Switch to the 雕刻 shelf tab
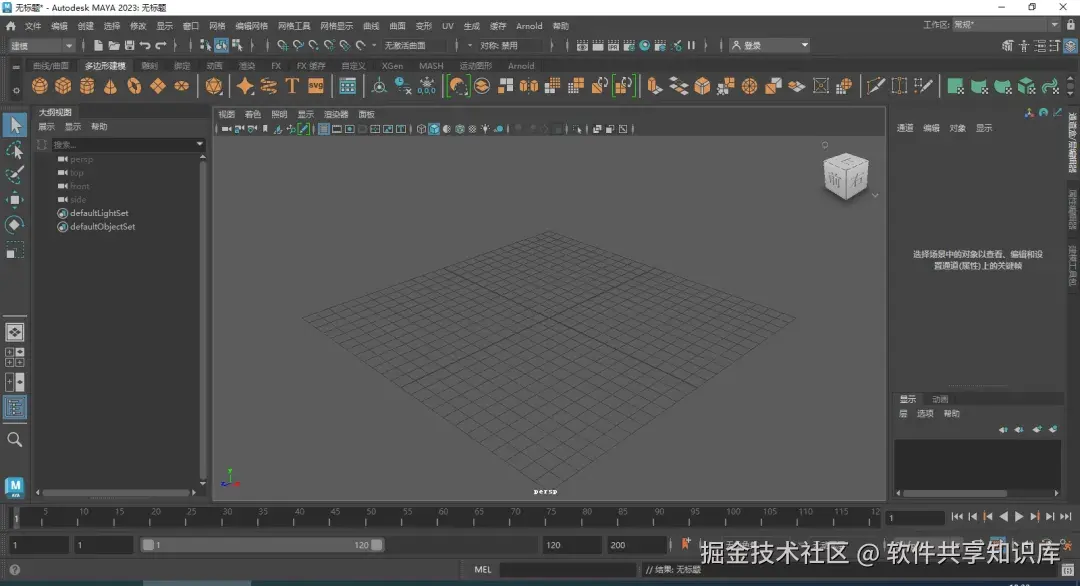 [x=150, y=66]
